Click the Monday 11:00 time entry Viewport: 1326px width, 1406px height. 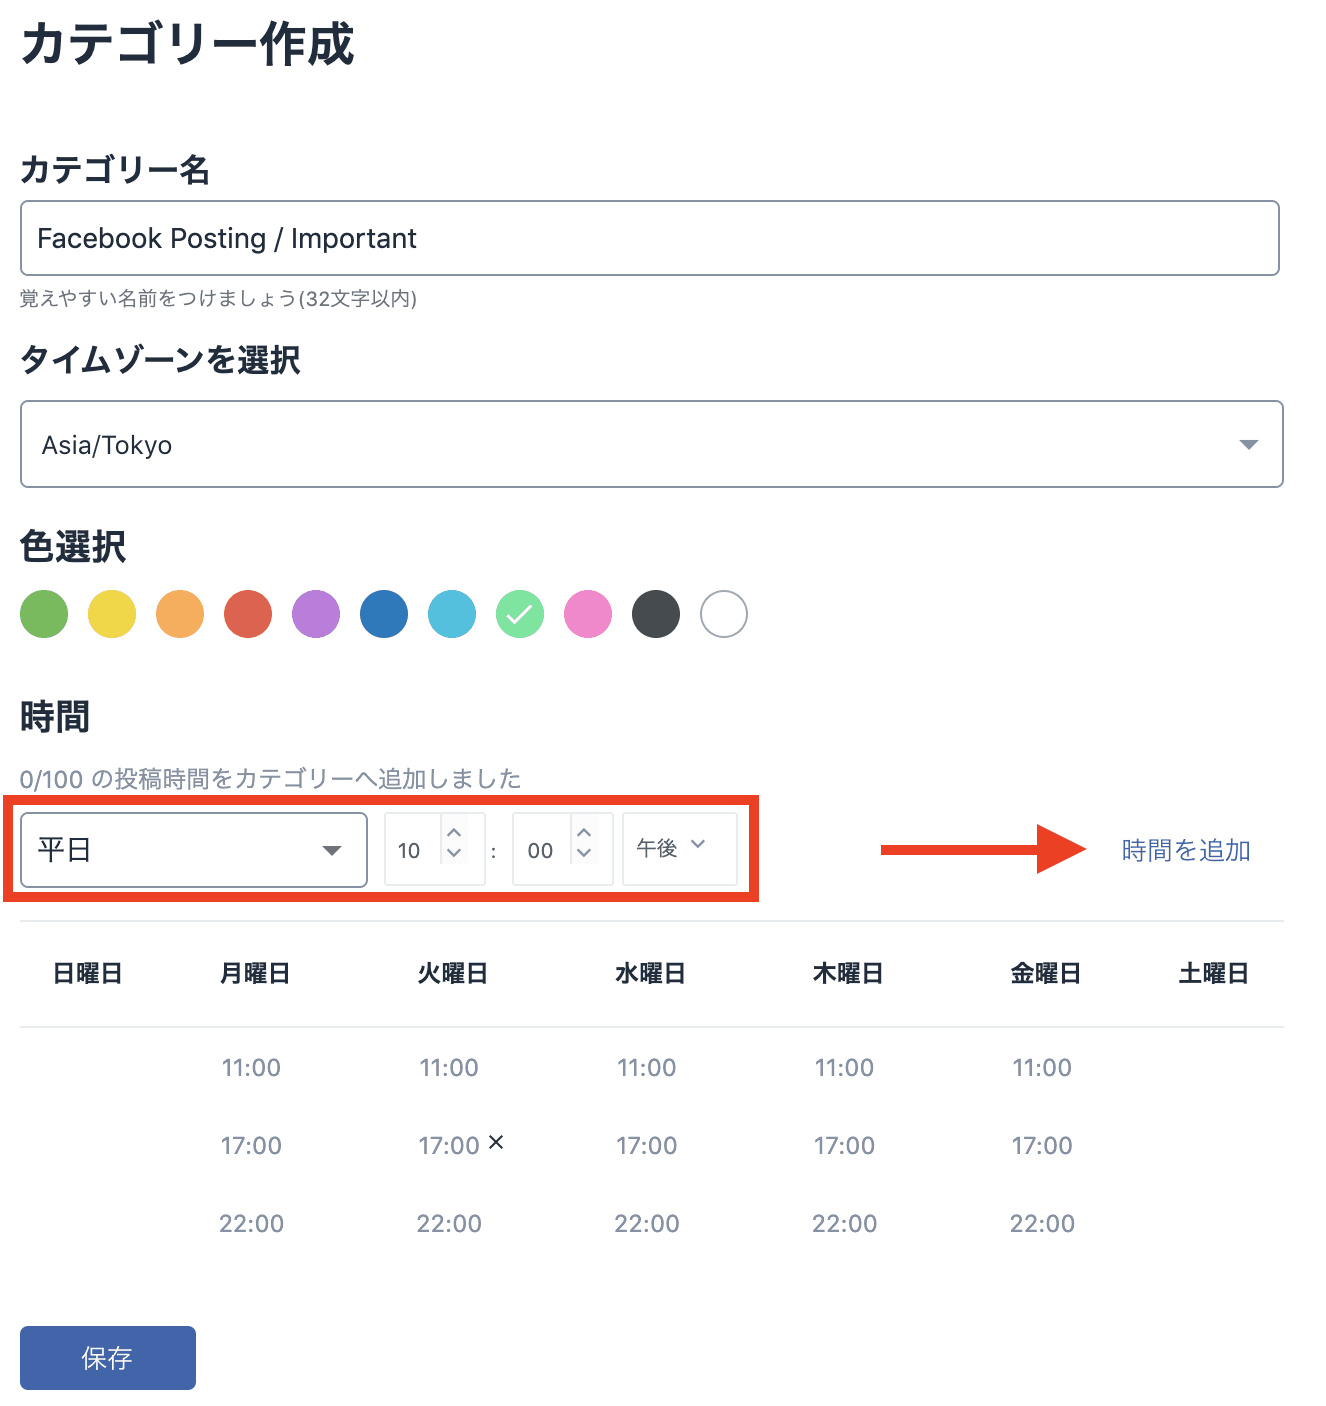pos(251,1067)
